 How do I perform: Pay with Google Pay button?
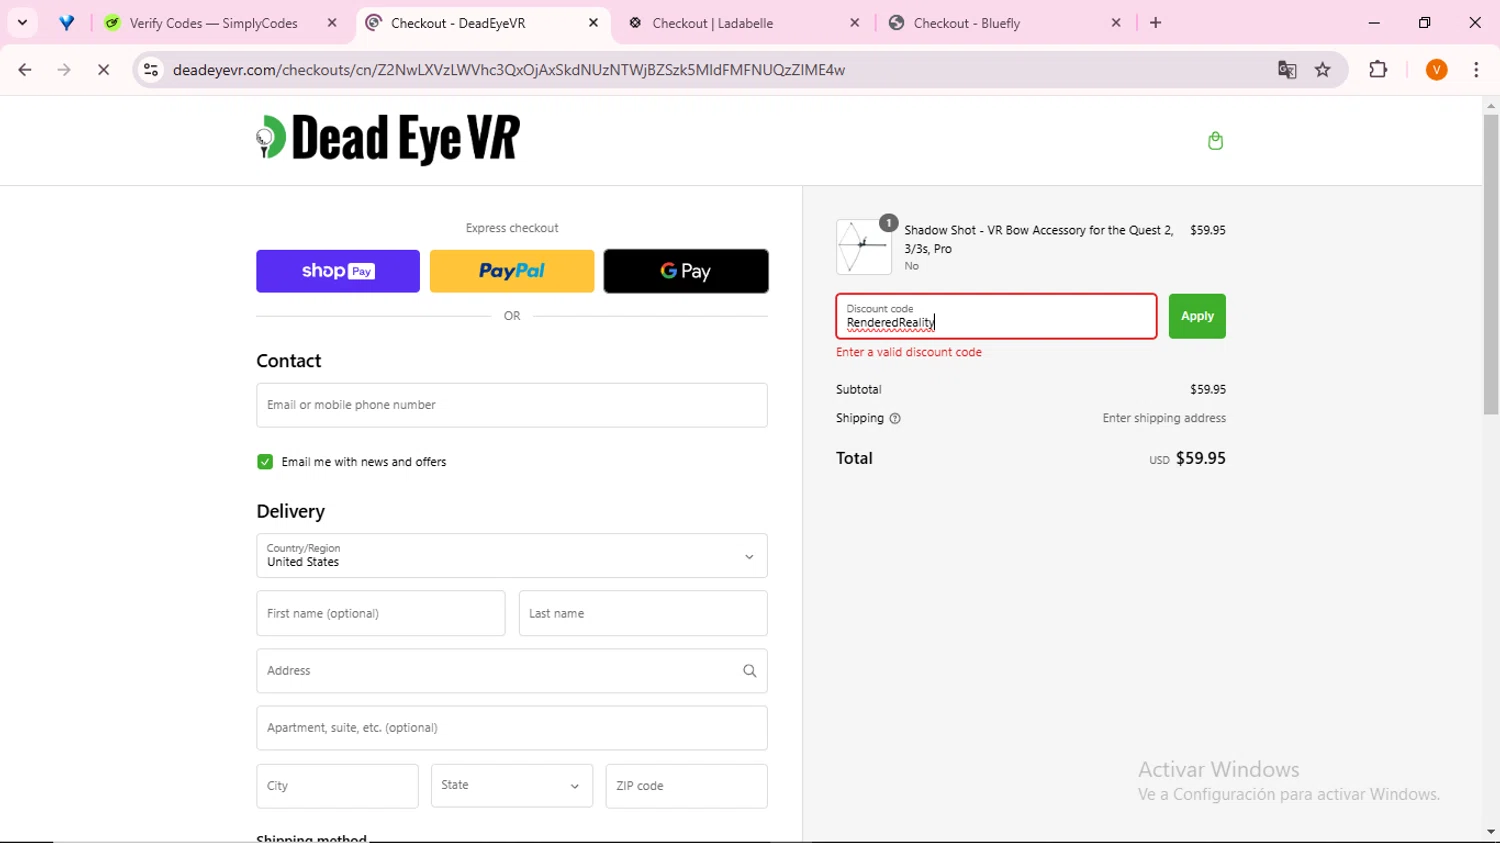coord(686,271)
